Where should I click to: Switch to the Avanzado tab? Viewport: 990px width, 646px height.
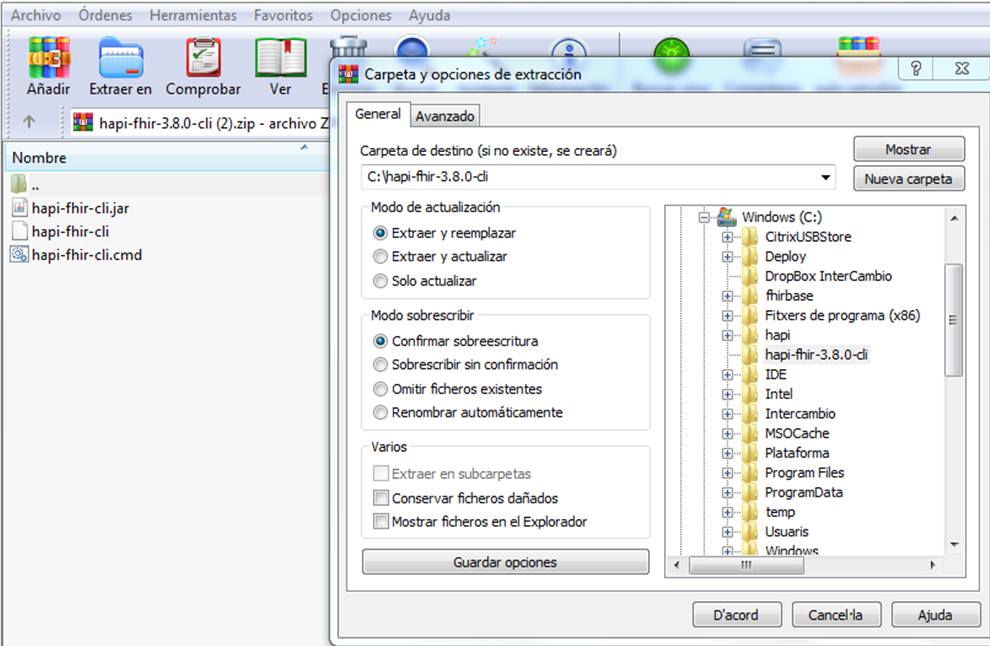pyautogui.click(x=445, y=116)
